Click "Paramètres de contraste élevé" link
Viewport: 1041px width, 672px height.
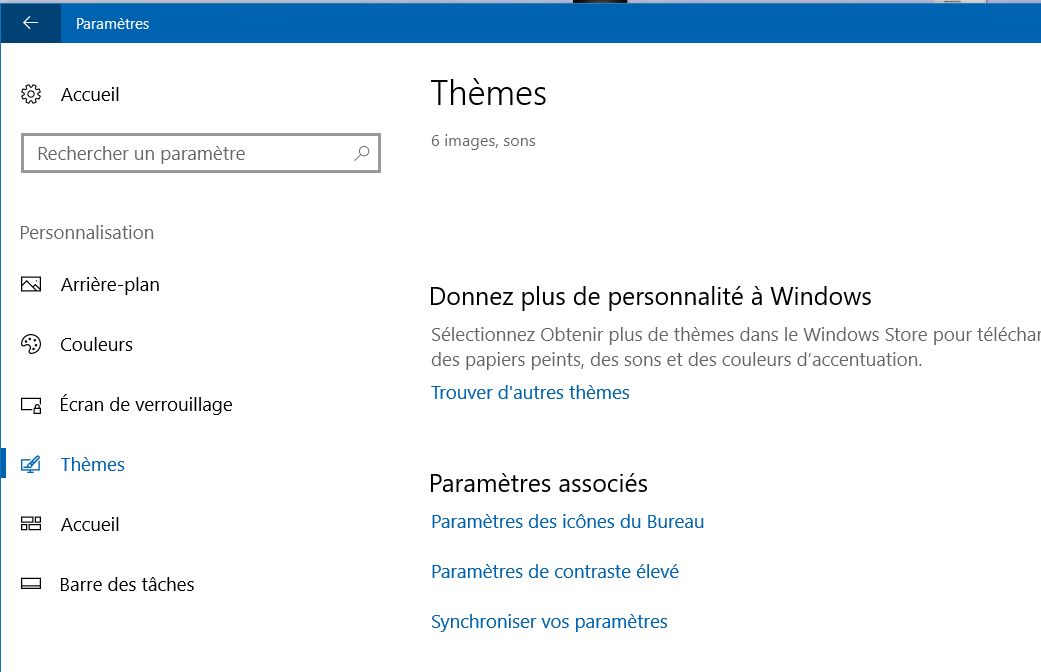[554, 572]
